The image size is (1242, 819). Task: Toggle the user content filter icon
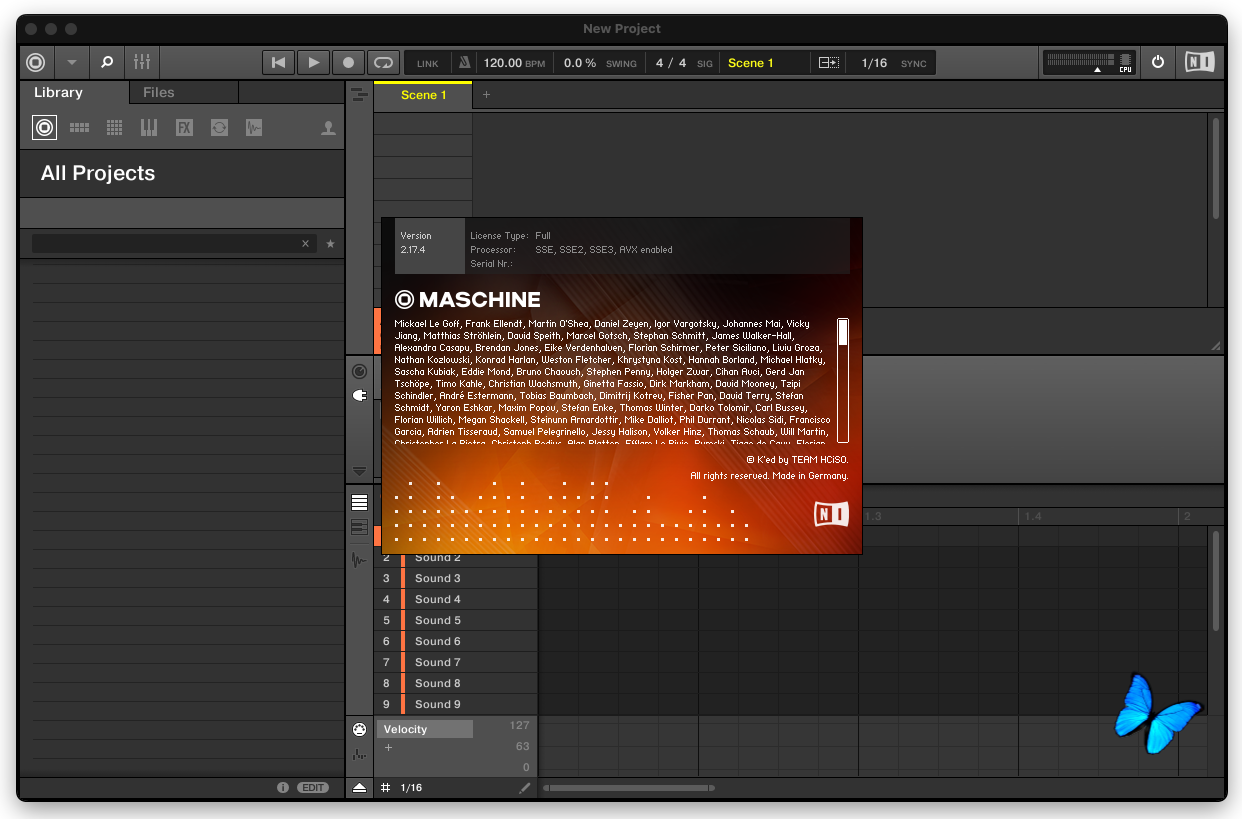[x=328, y=128]
